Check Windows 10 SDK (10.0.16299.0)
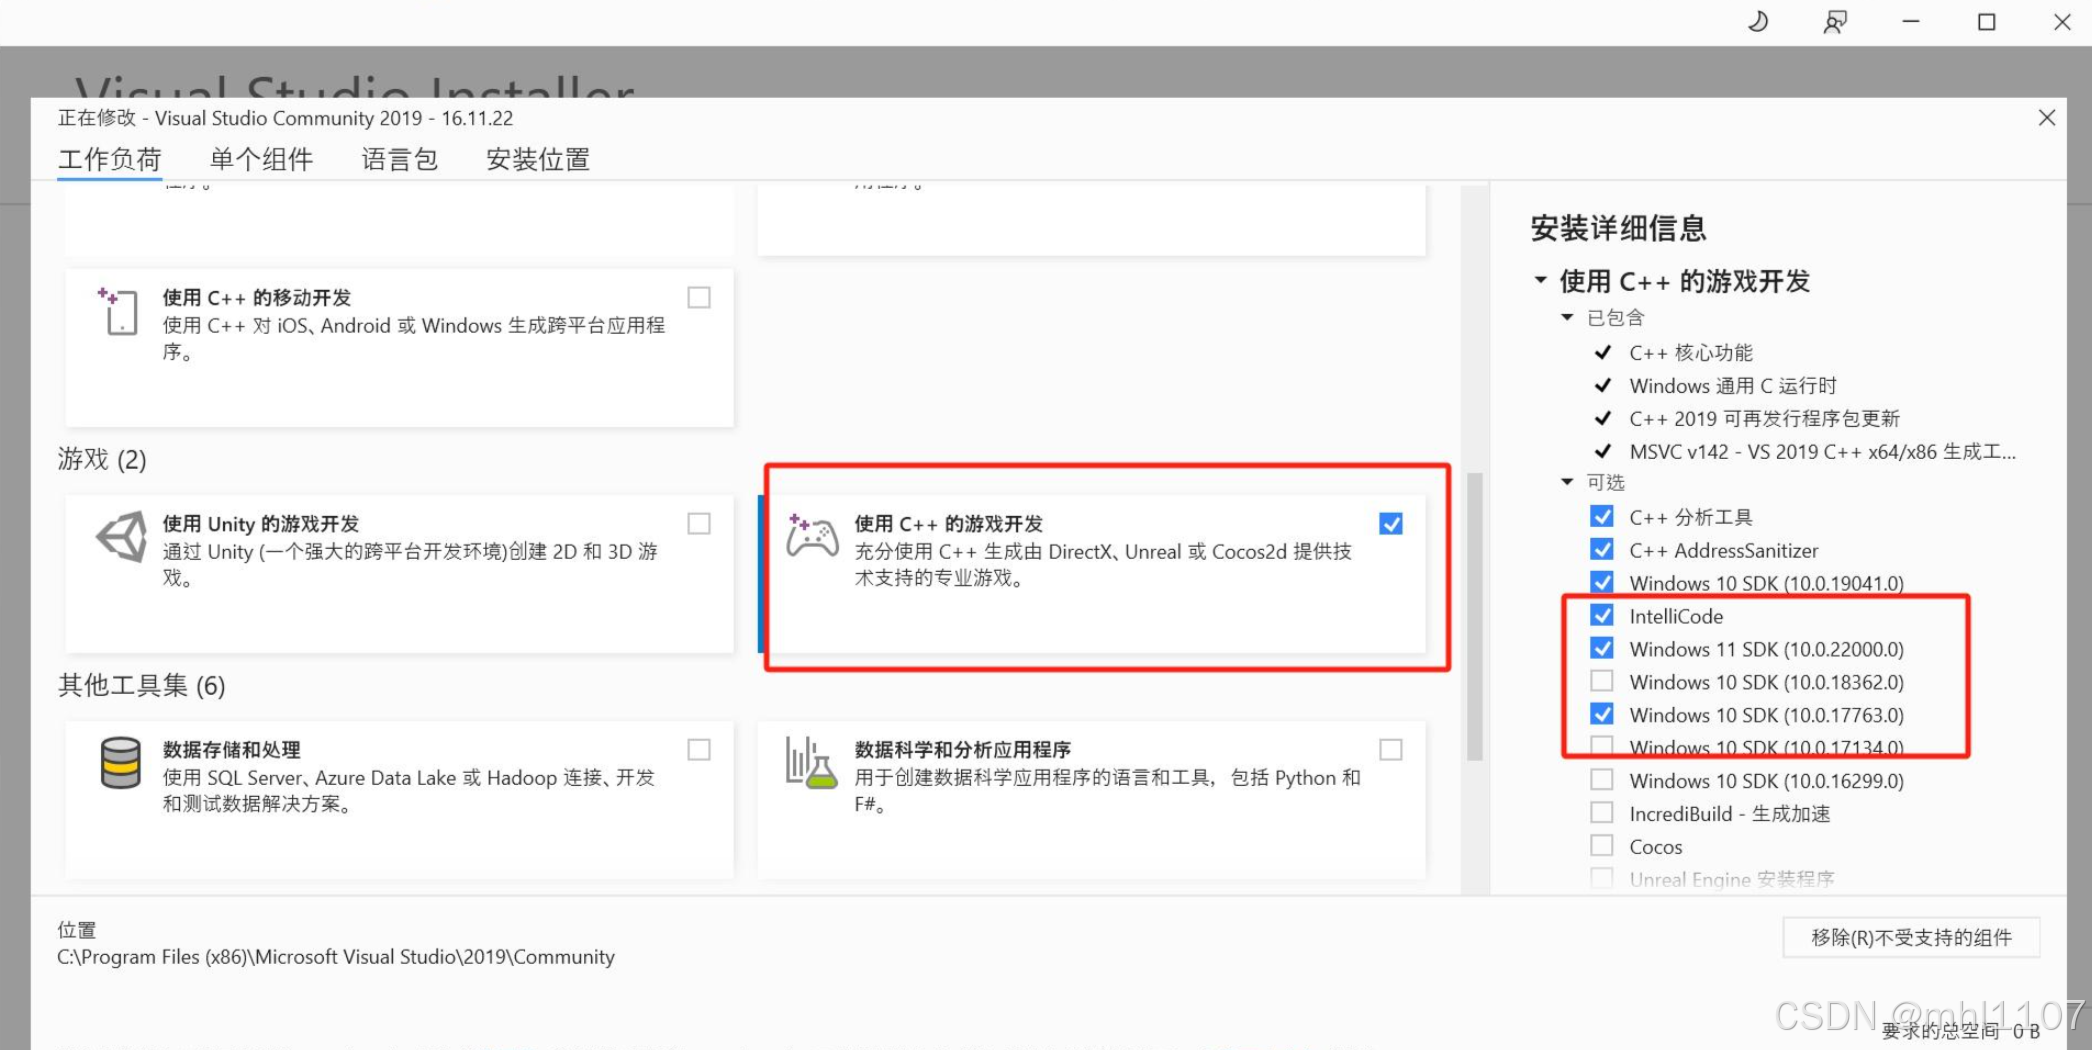2092x1050 pixels. point(1602,780)
